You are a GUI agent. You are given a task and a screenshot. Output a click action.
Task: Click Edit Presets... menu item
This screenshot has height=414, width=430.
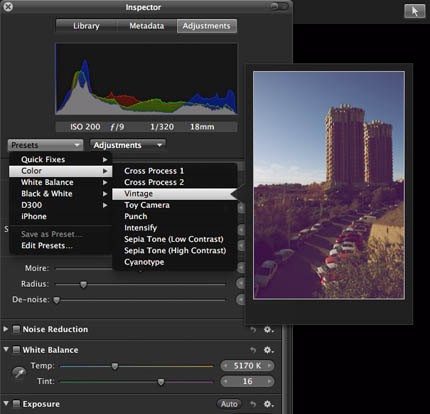tap(61, 246)
